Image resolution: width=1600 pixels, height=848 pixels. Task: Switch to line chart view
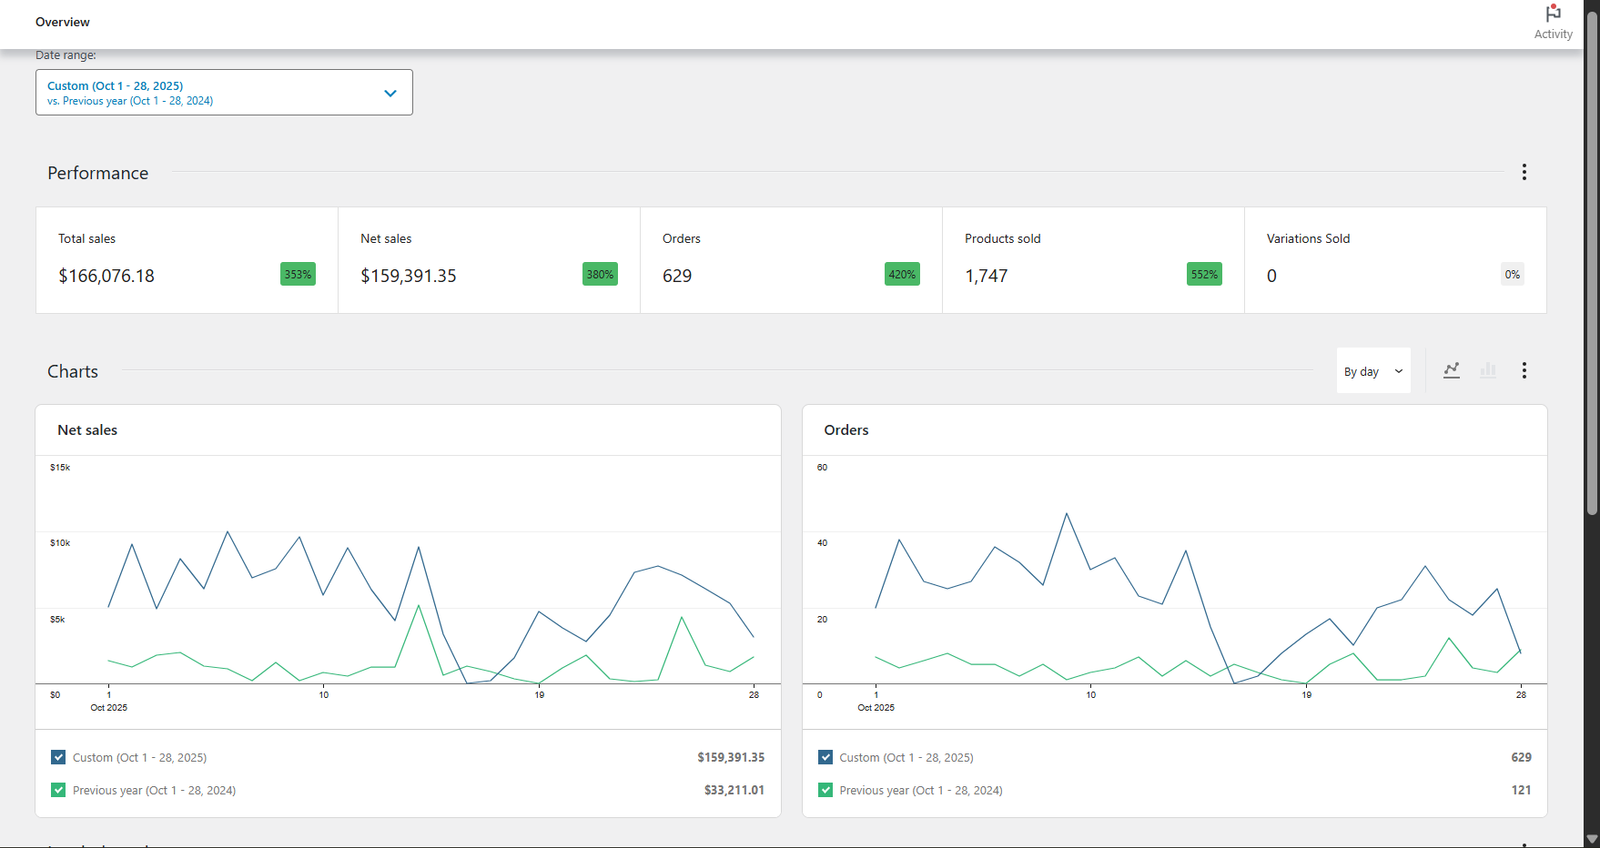coord(1451,371)
